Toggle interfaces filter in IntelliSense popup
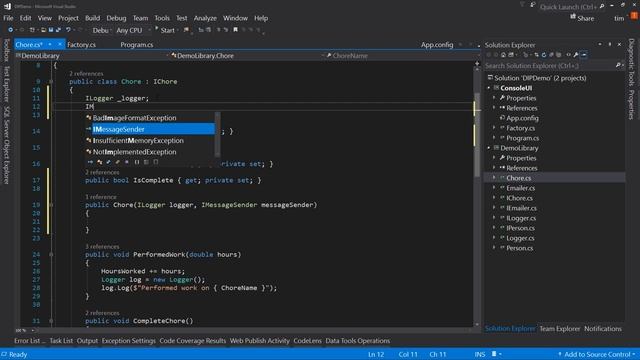Screen dimensions: 640x360 pos(90,162)
